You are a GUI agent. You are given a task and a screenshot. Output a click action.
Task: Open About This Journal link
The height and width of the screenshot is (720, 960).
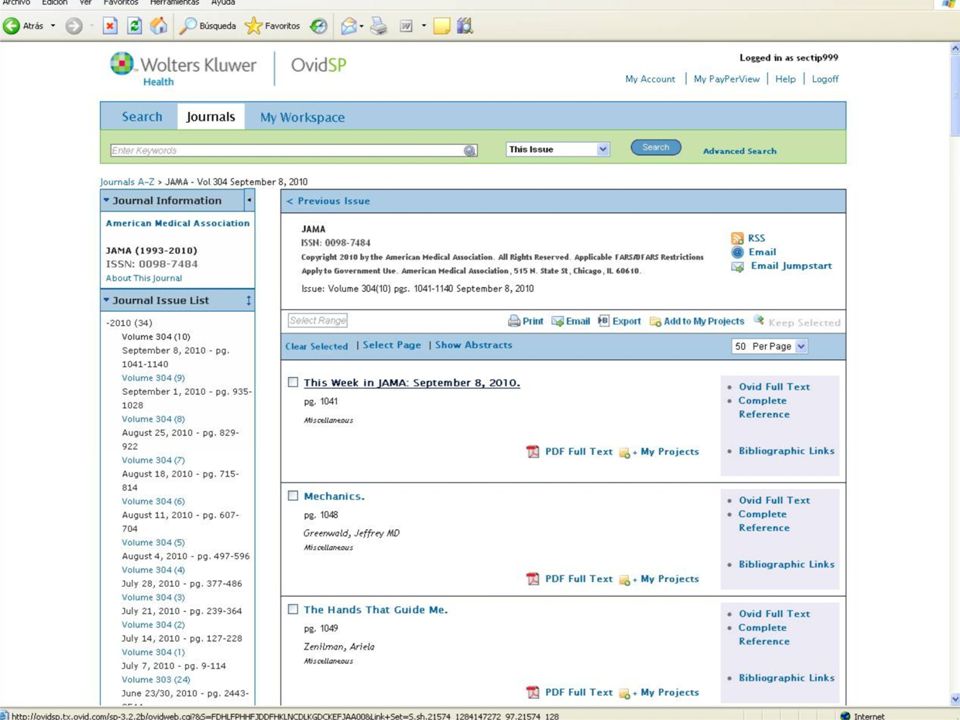click(144, 278)
